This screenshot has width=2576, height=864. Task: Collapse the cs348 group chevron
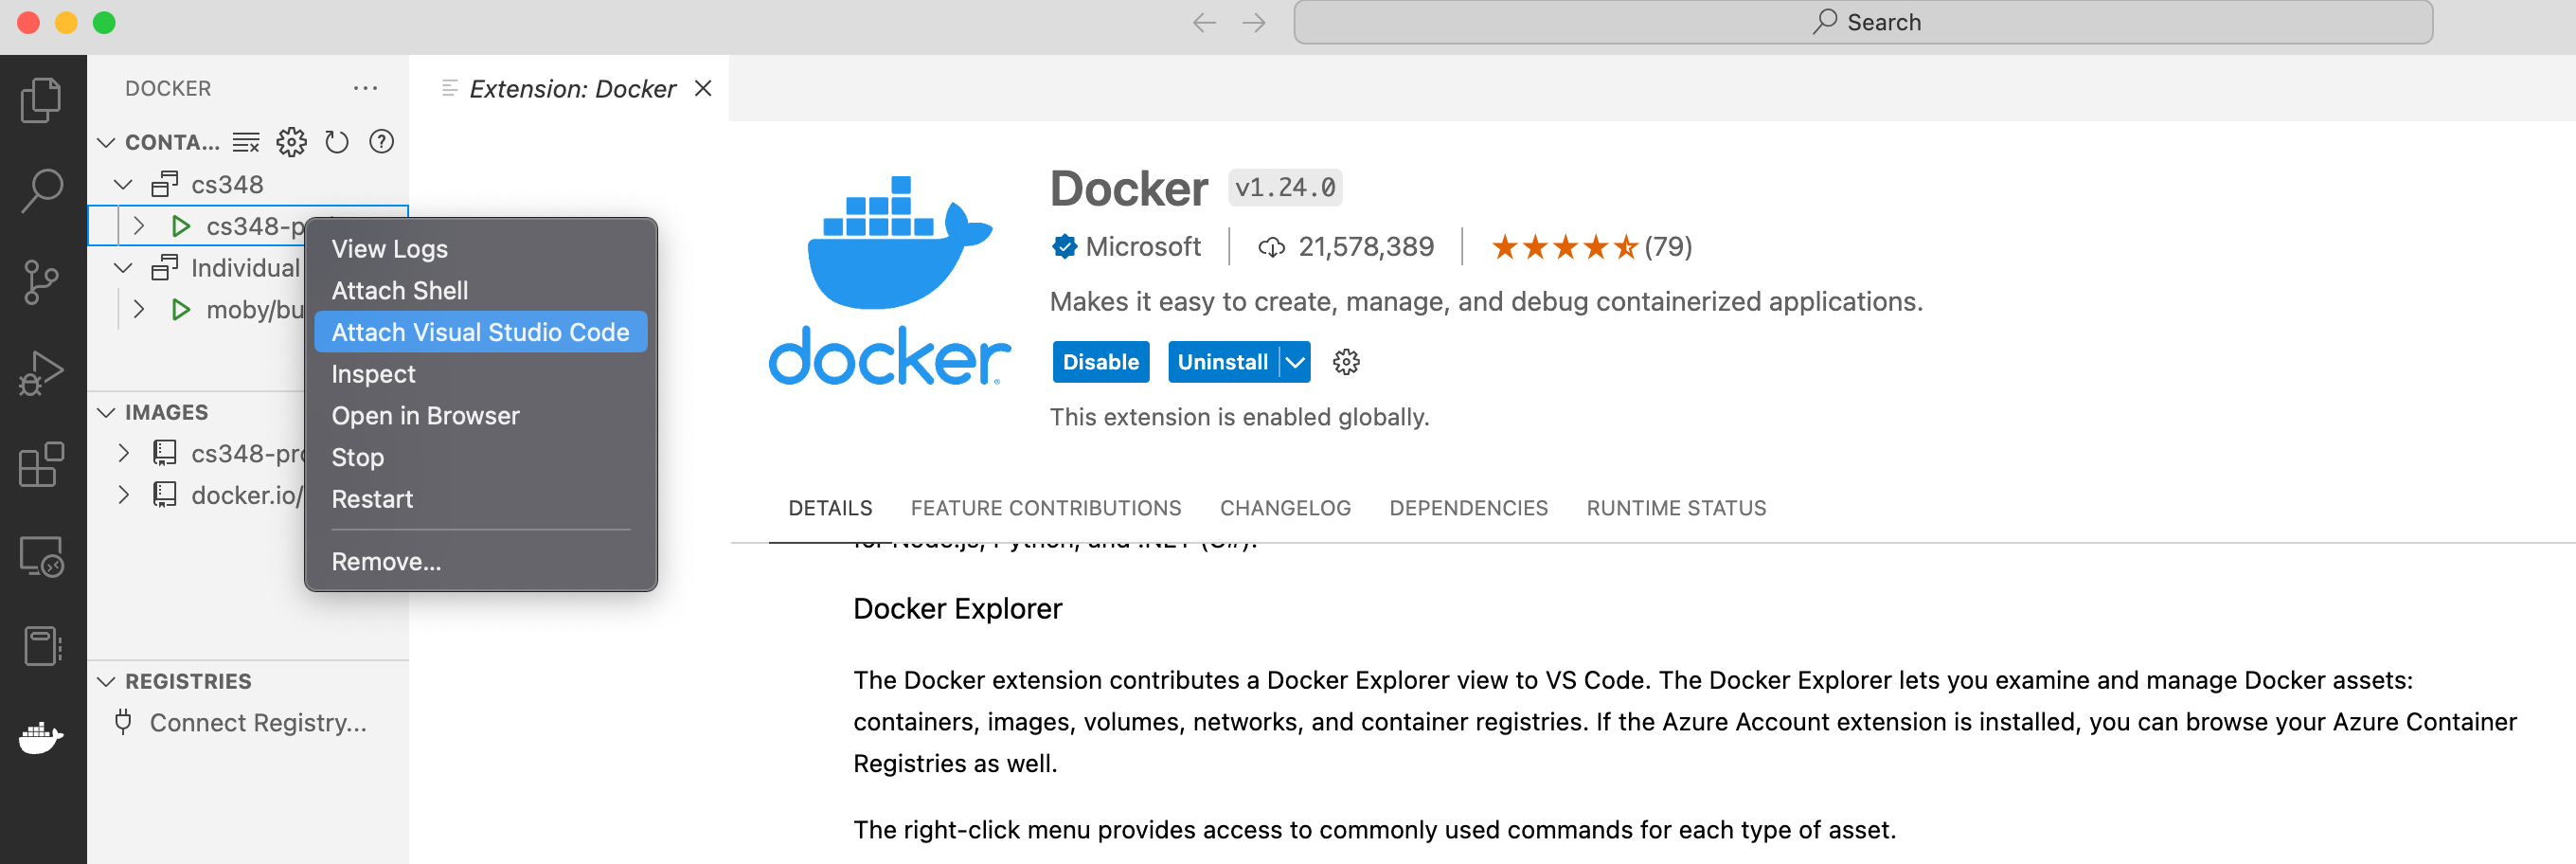(123, 184)
